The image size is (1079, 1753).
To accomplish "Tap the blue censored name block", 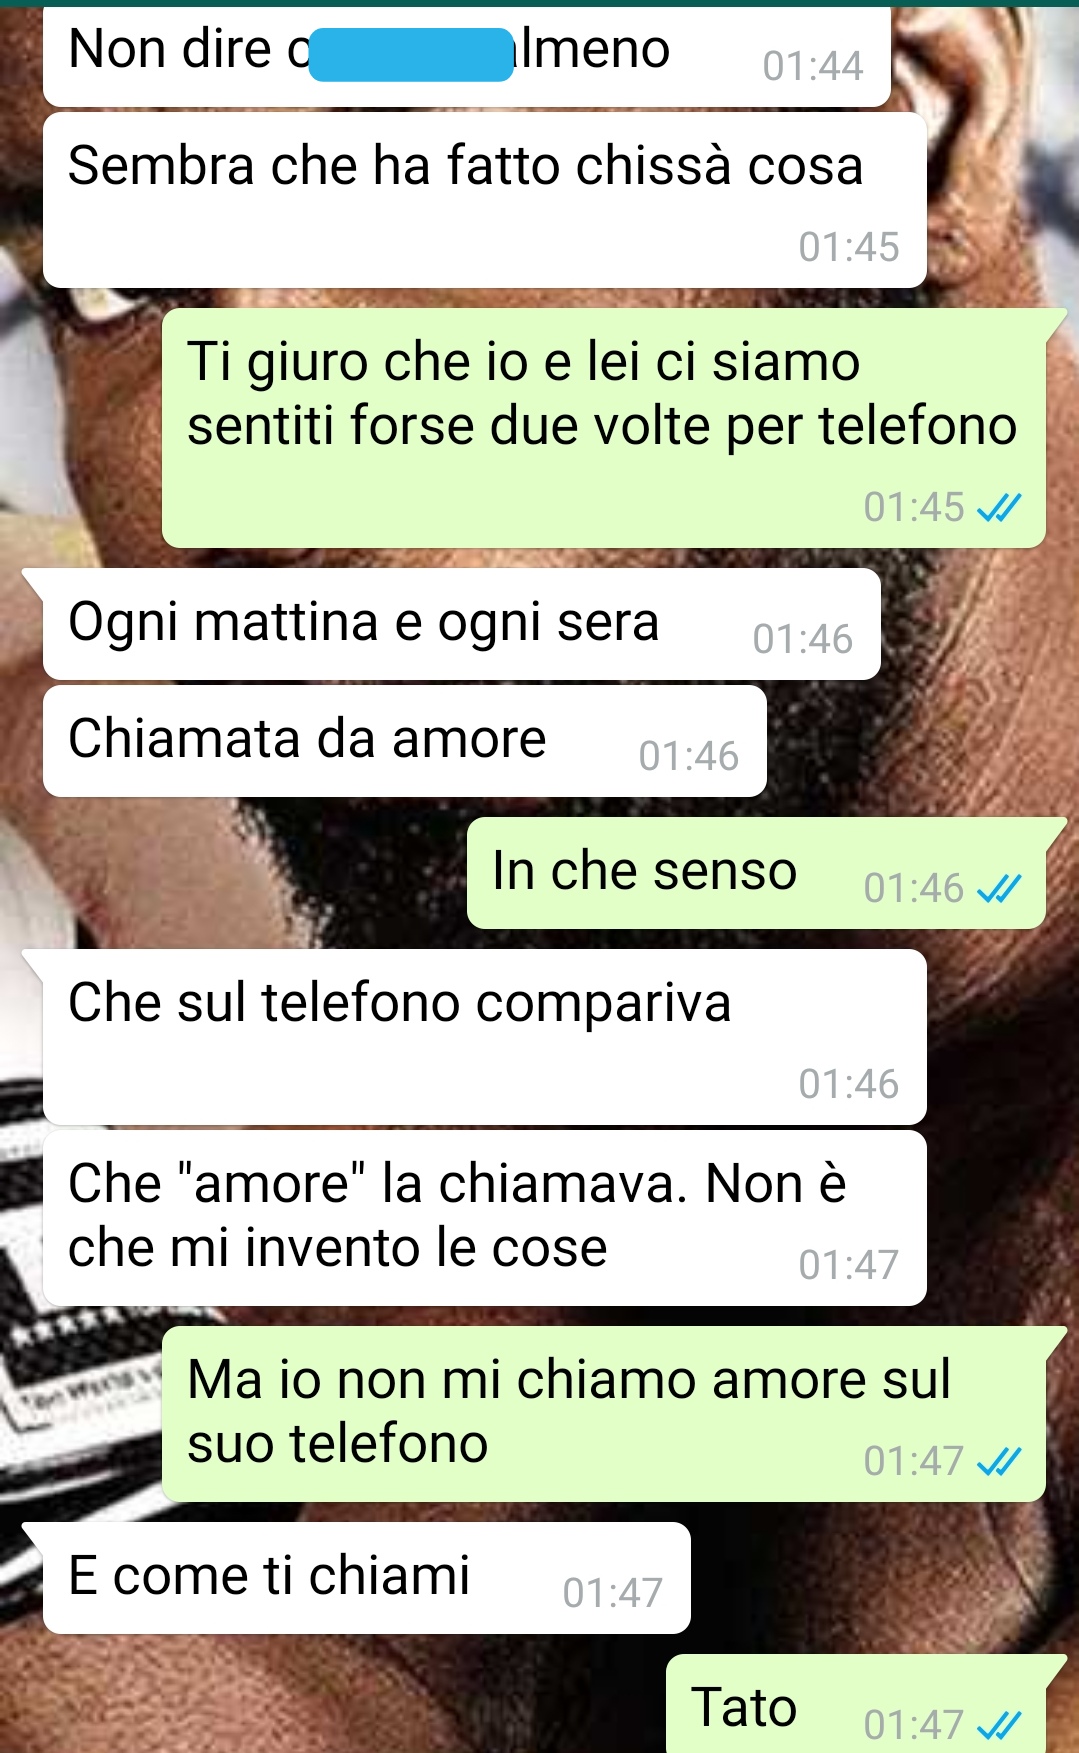I will click(411, 54).
